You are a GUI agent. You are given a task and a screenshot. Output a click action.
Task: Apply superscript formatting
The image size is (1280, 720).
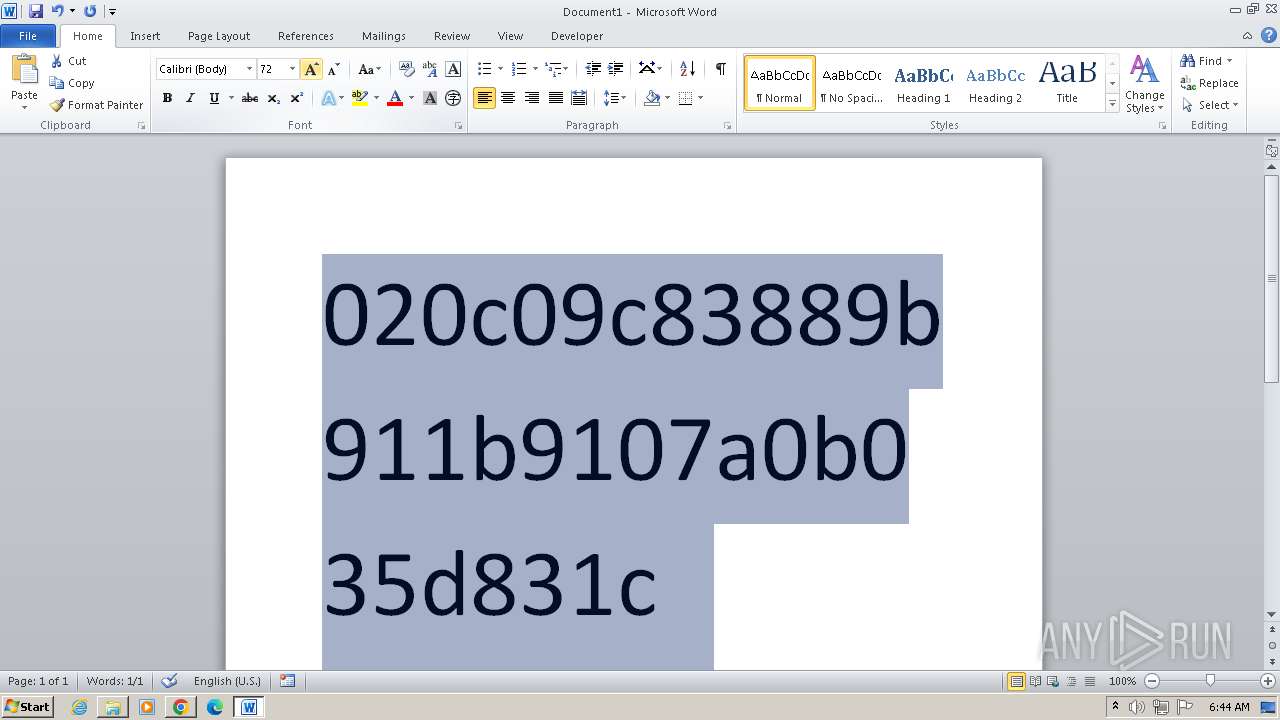coord(297,98)
